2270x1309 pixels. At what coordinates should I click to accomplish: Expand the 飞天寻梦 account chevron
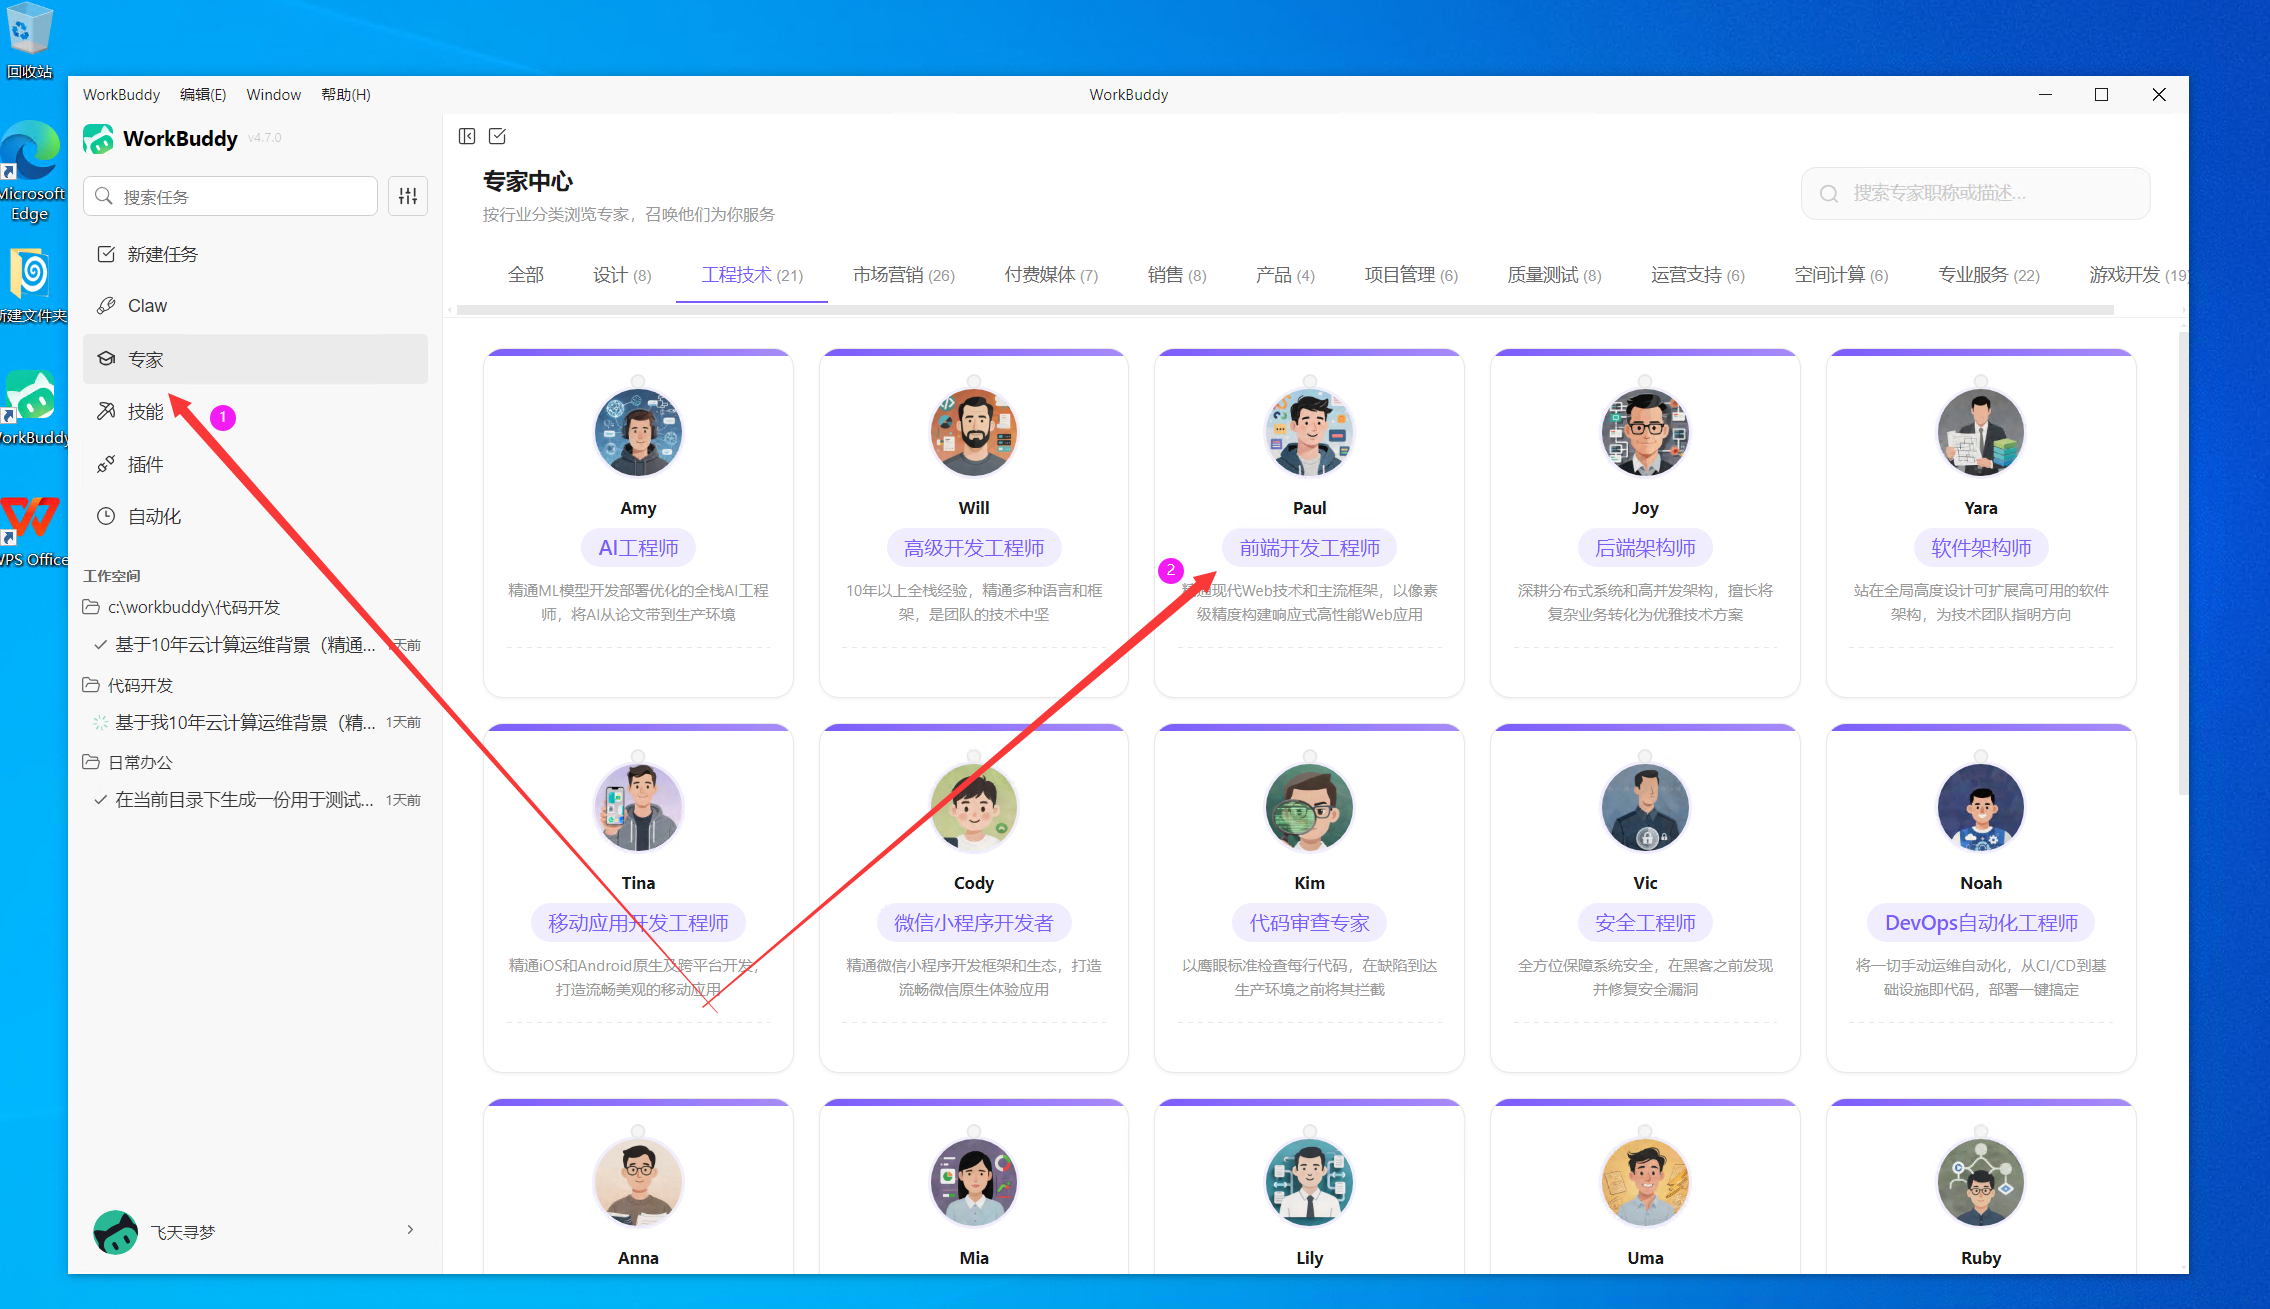(410, 1230)
